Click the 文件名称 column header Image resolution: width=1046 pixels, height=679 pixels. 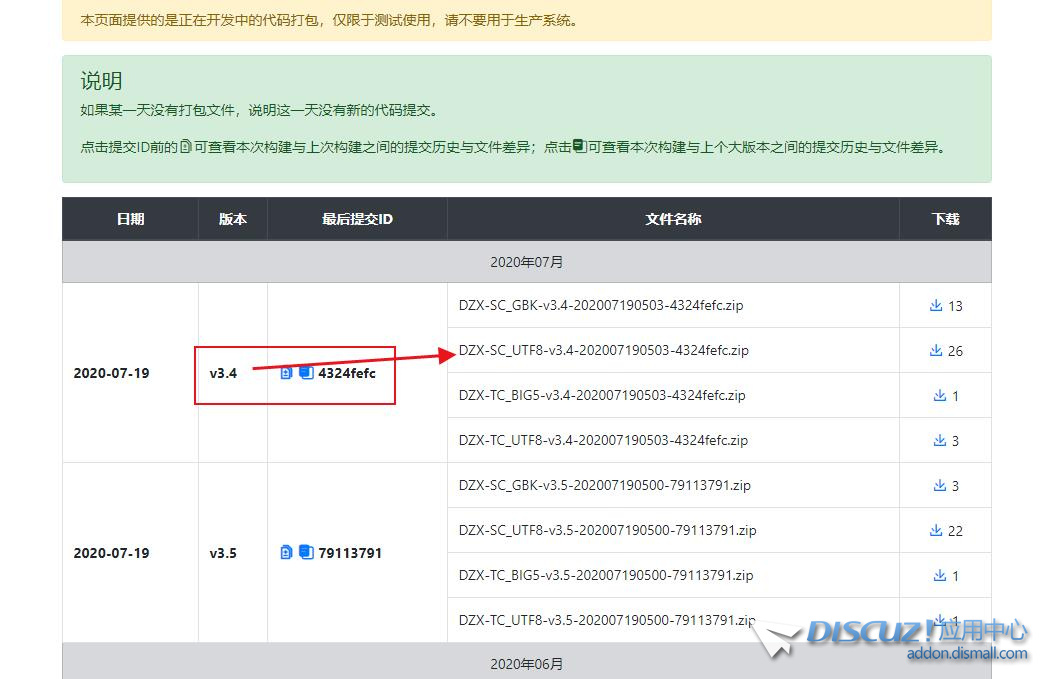click(673, 219)
